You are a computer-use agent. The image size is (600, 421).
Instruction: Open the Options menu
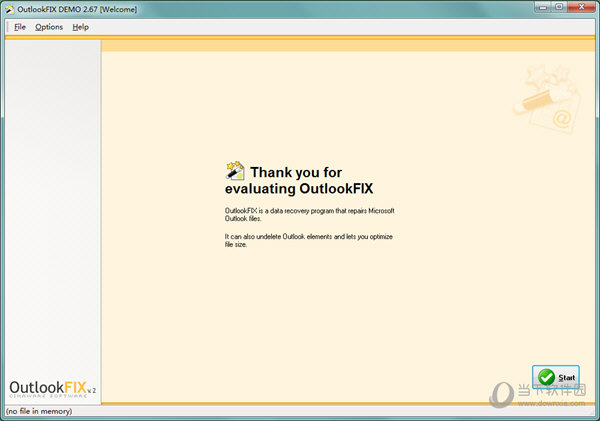pyautogui.click(x=49, y=27)
